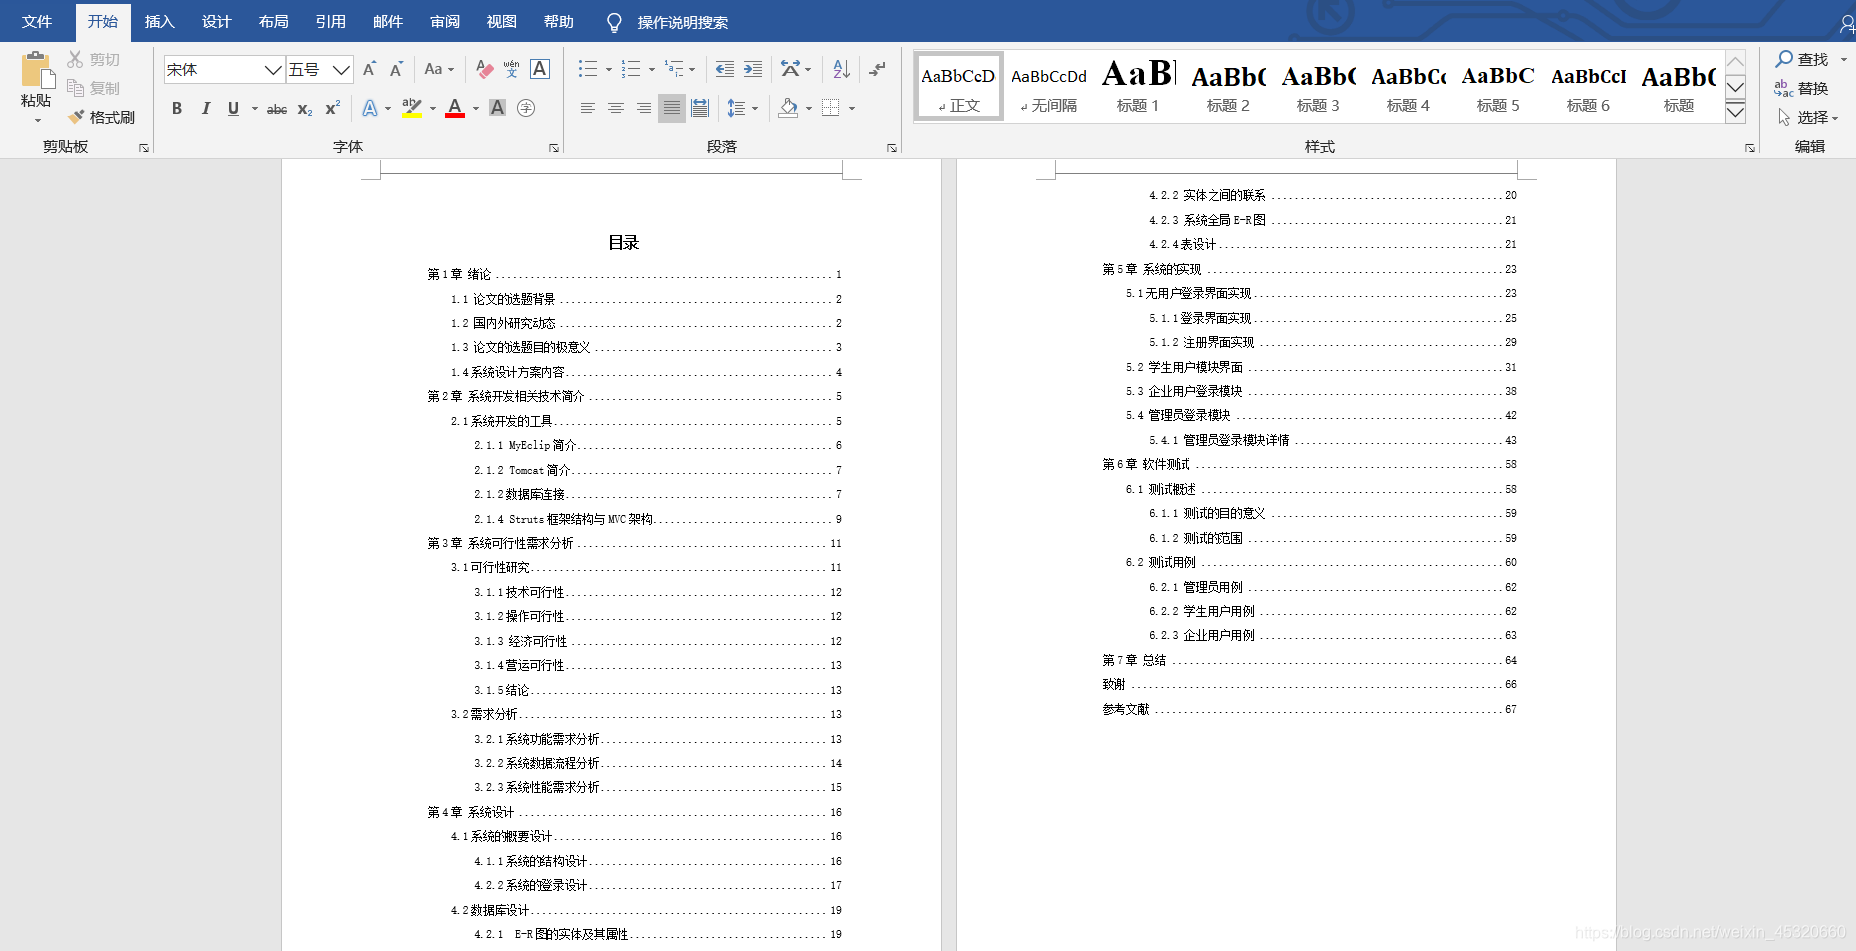Decrease paragraph indent
Image resolution: width=1856 pixels, height=951 pixels.
click(x=725, y=69)
